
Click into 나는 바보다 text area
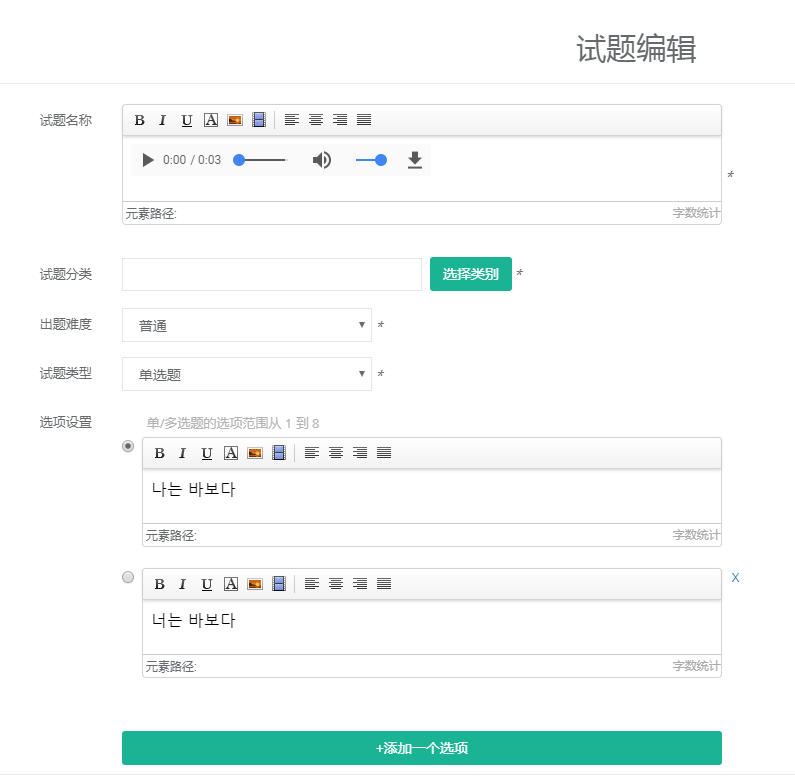pos(432,496)
